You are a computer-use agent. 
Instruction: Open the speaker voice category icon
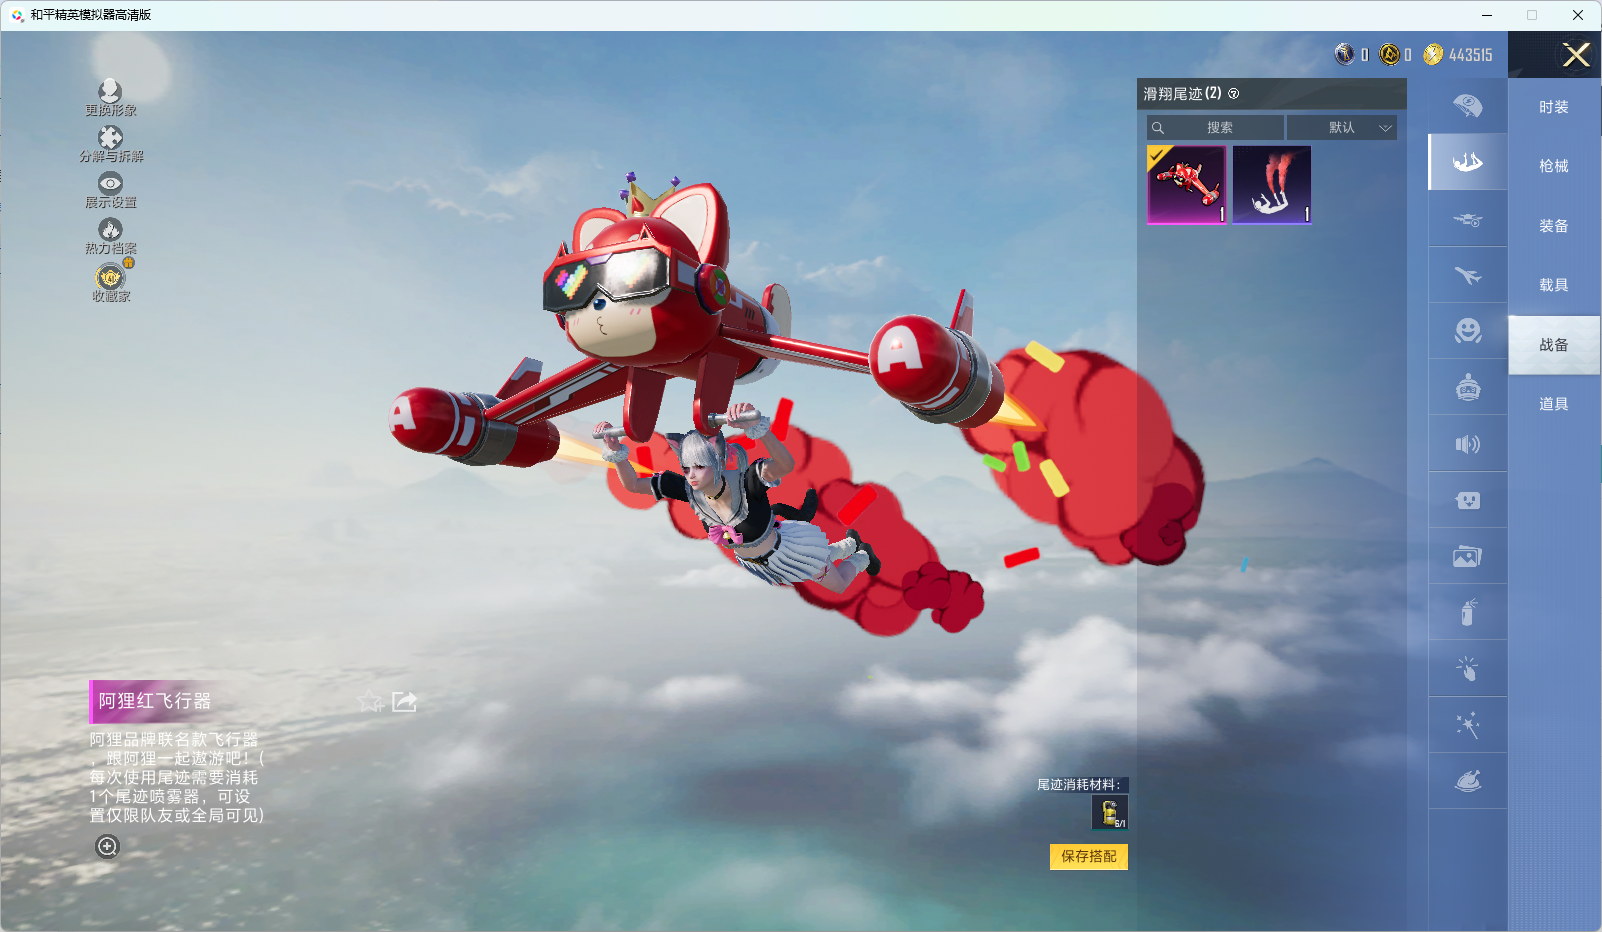[x=1467, y=444]
